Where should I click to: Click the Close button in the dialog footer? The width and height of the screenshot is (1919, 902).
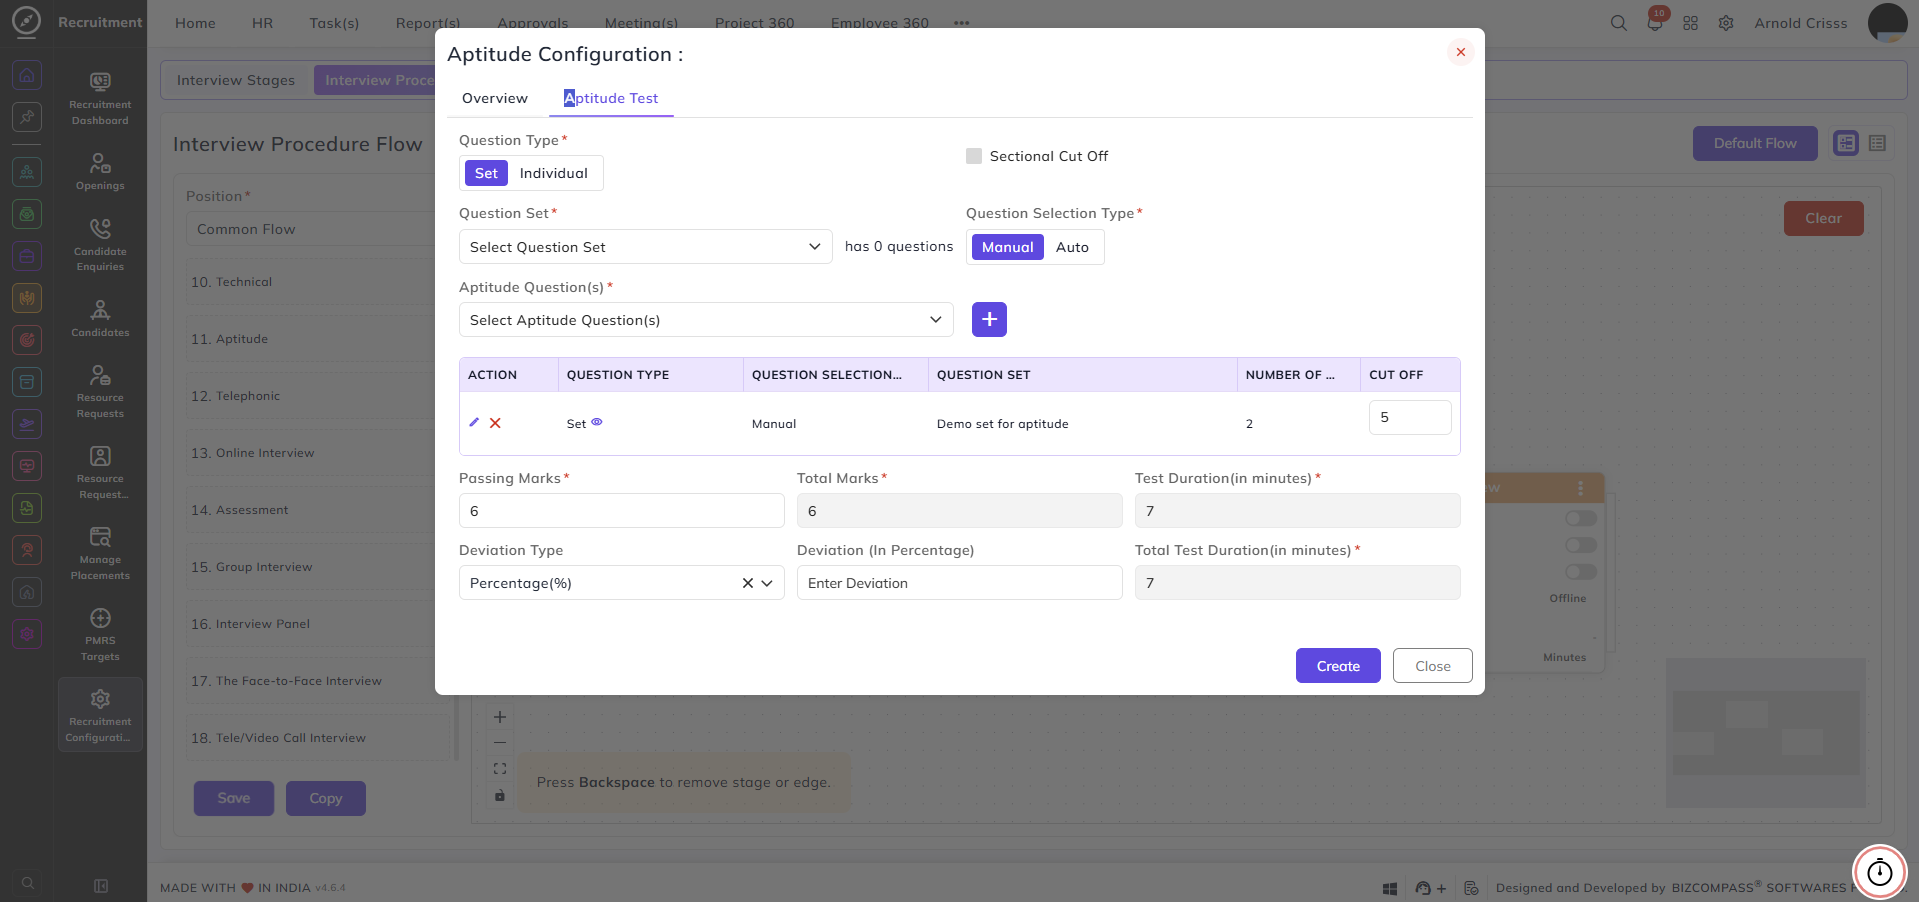[1433, 666]
